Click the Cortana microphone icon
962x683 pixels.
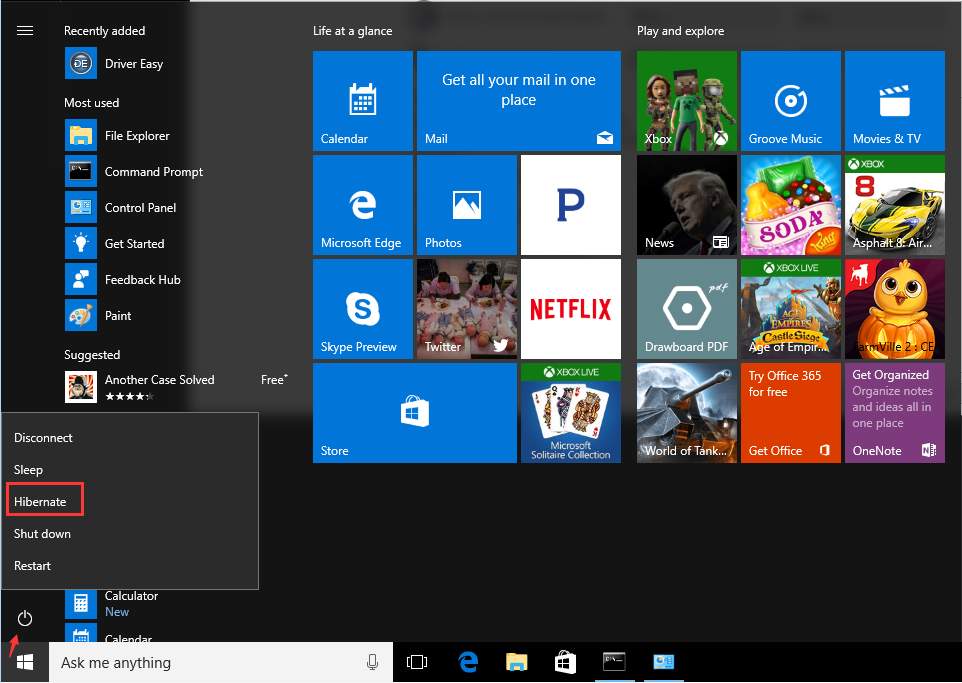[372, 662]
